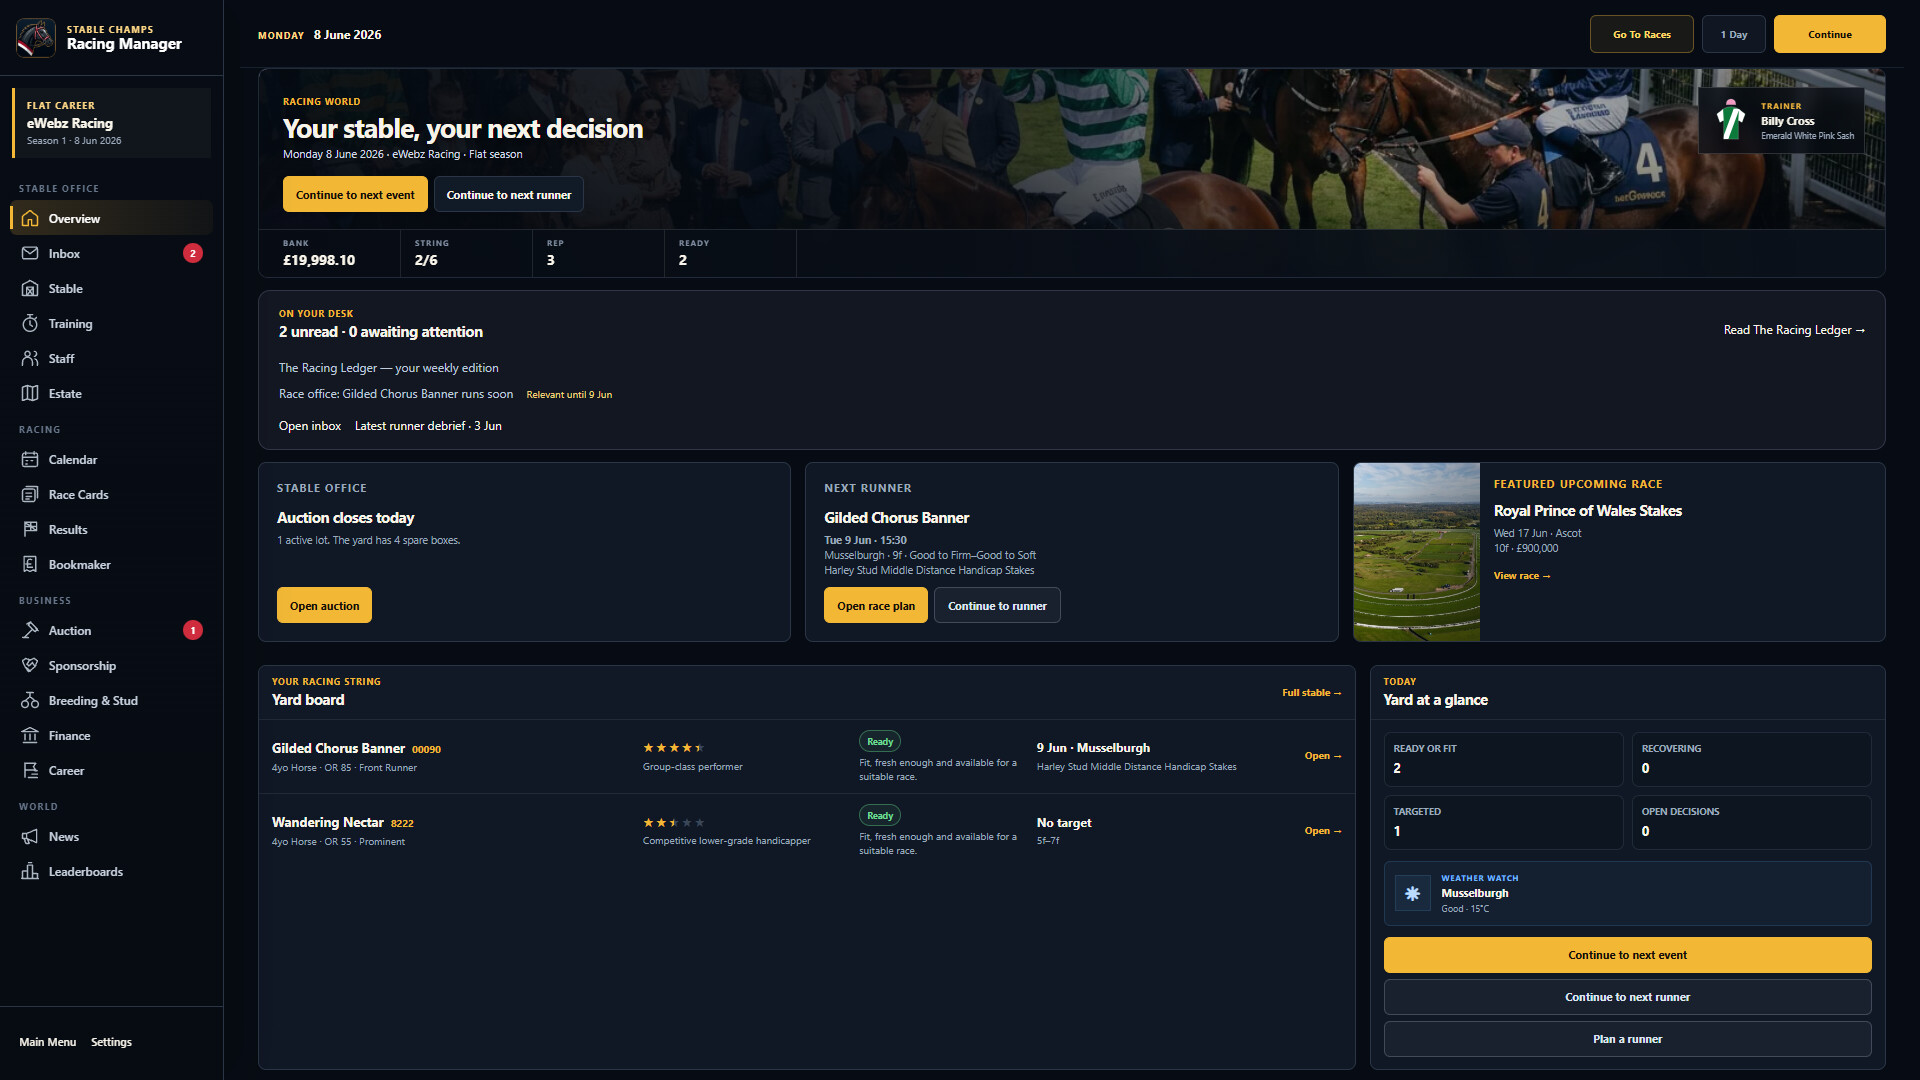
Task: Click Continue to runner in Next Runner card
Action: point(997,605)
